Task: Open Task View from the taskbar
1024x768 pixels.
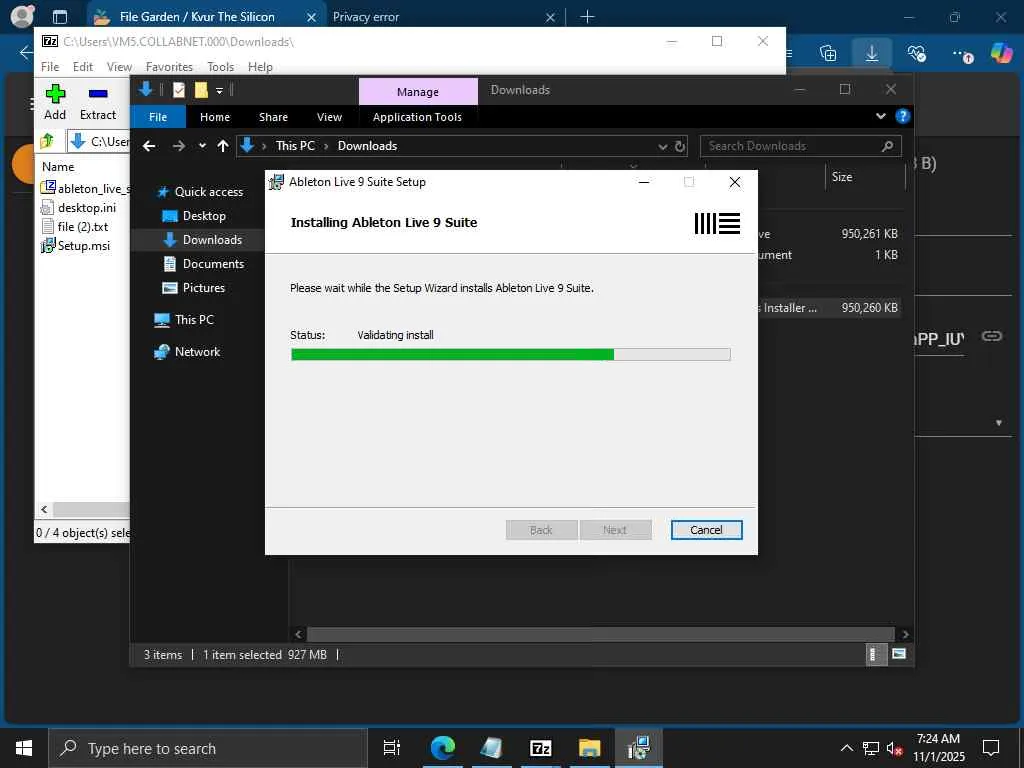Action: (x=392, y=748)
